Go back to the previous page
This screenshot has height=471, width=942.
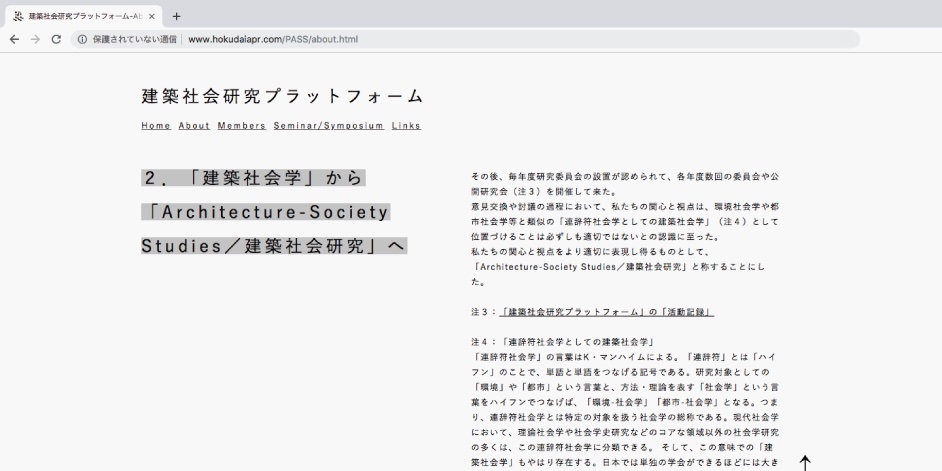[x=13, y=39]
